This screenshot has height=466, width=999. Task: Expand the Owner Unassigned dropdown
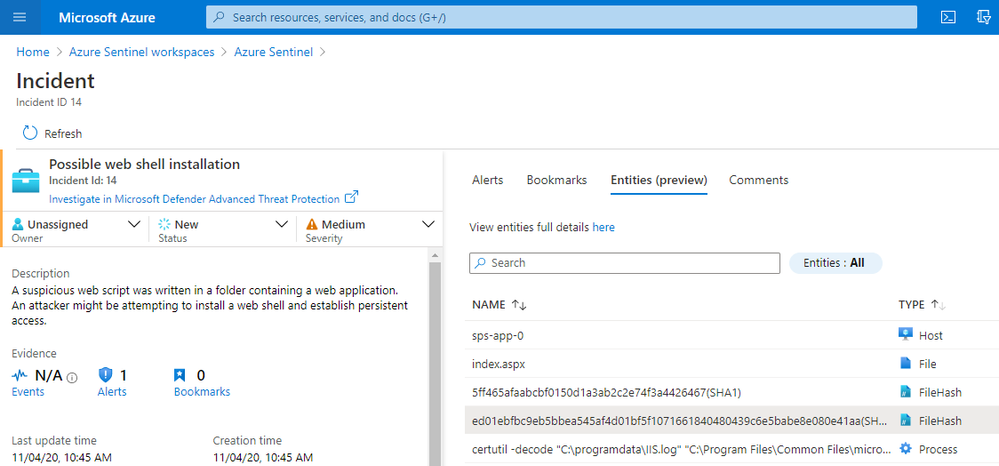134,224
